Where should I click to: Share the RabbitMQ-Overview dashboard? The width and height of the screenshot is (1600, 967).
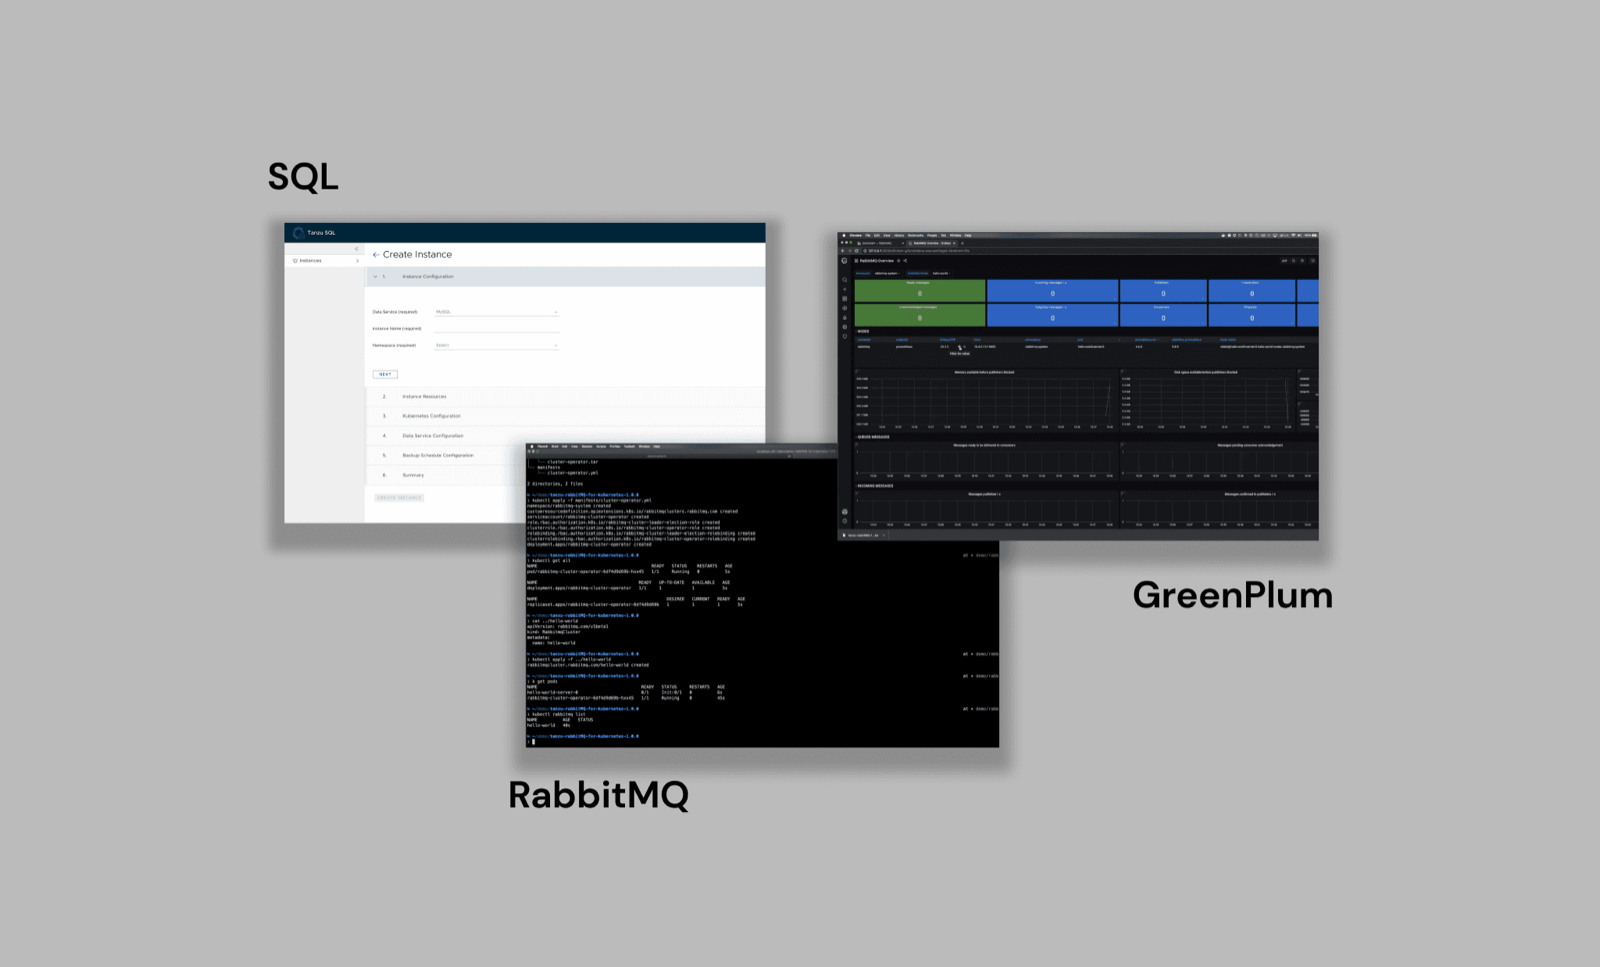(906, 261)
